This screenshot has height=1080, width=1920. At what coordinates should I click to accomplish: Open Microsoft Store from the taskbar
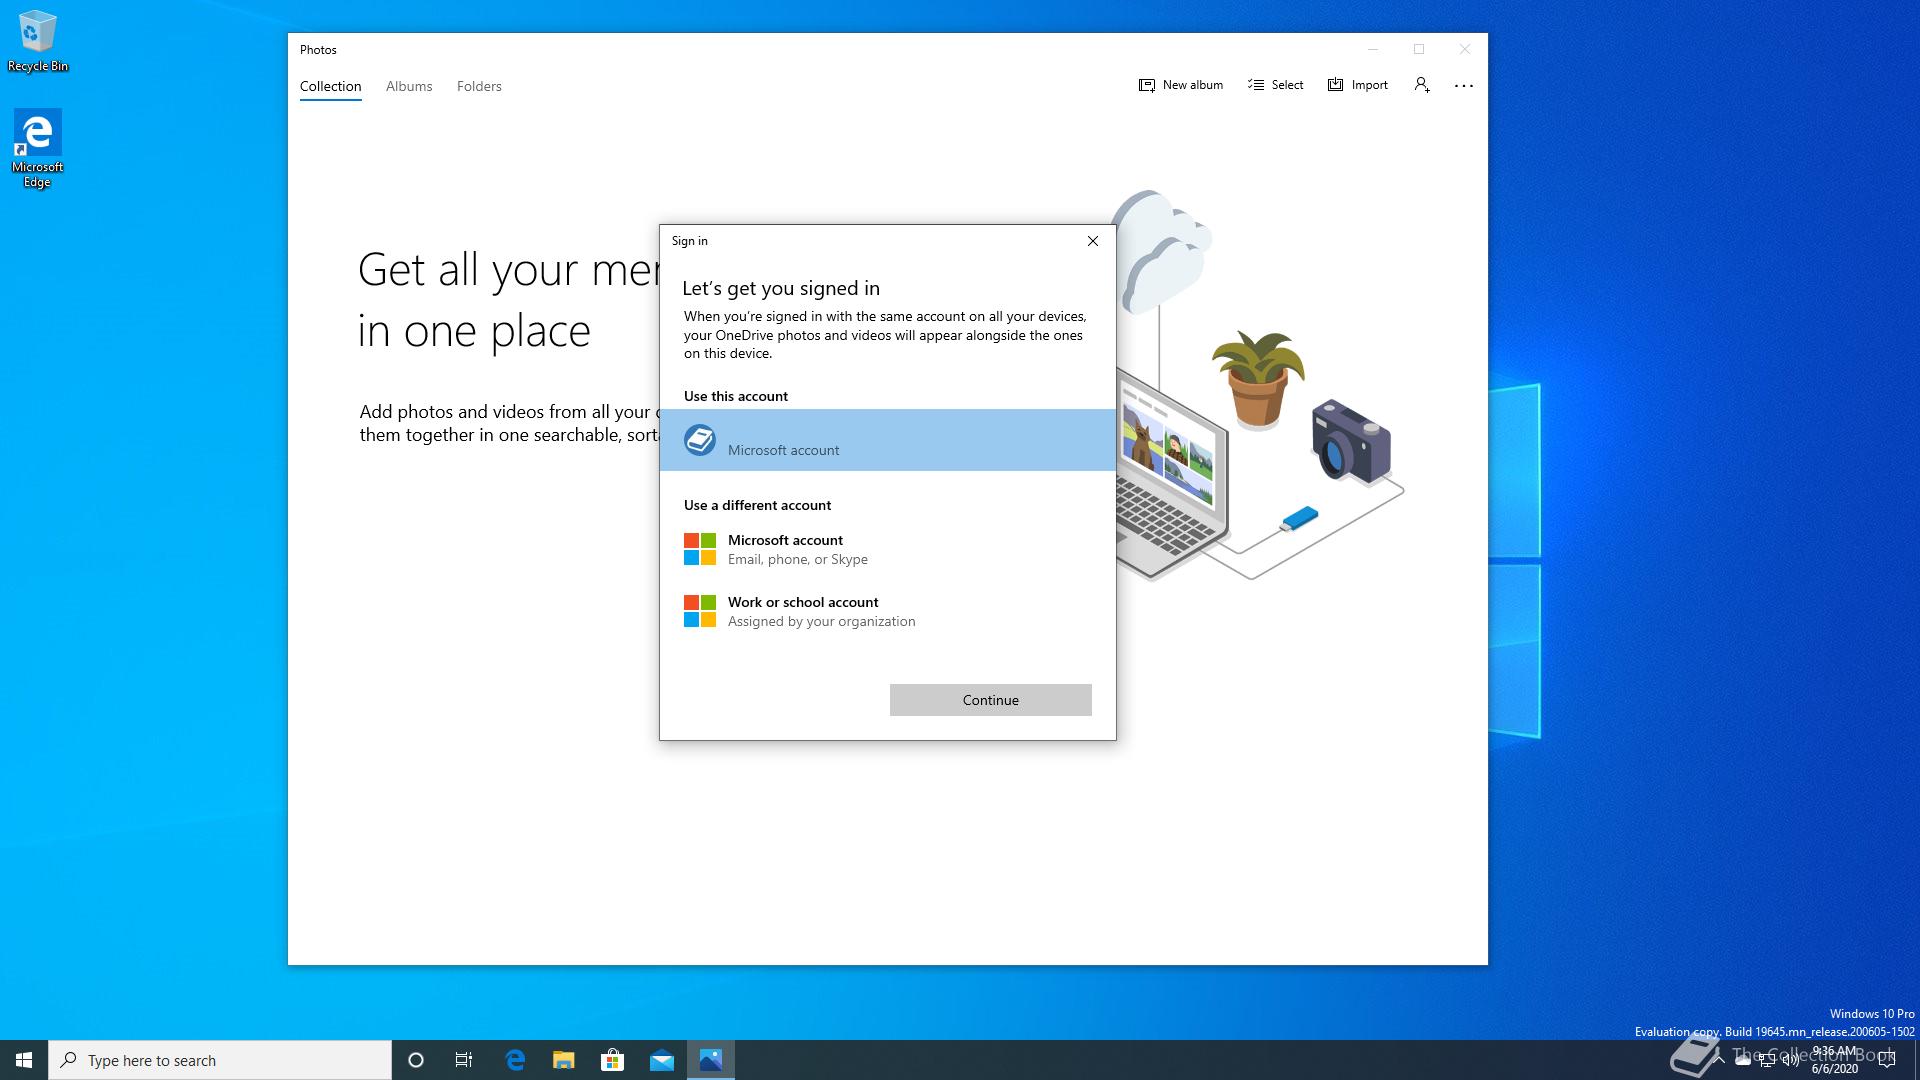[613, 1060]
